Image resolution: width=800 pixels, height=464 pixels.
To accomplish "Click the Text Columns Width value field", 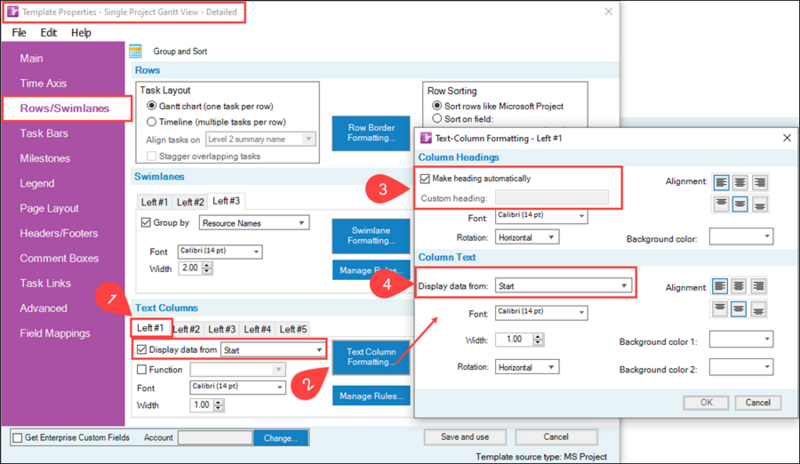I will point(201,405).
